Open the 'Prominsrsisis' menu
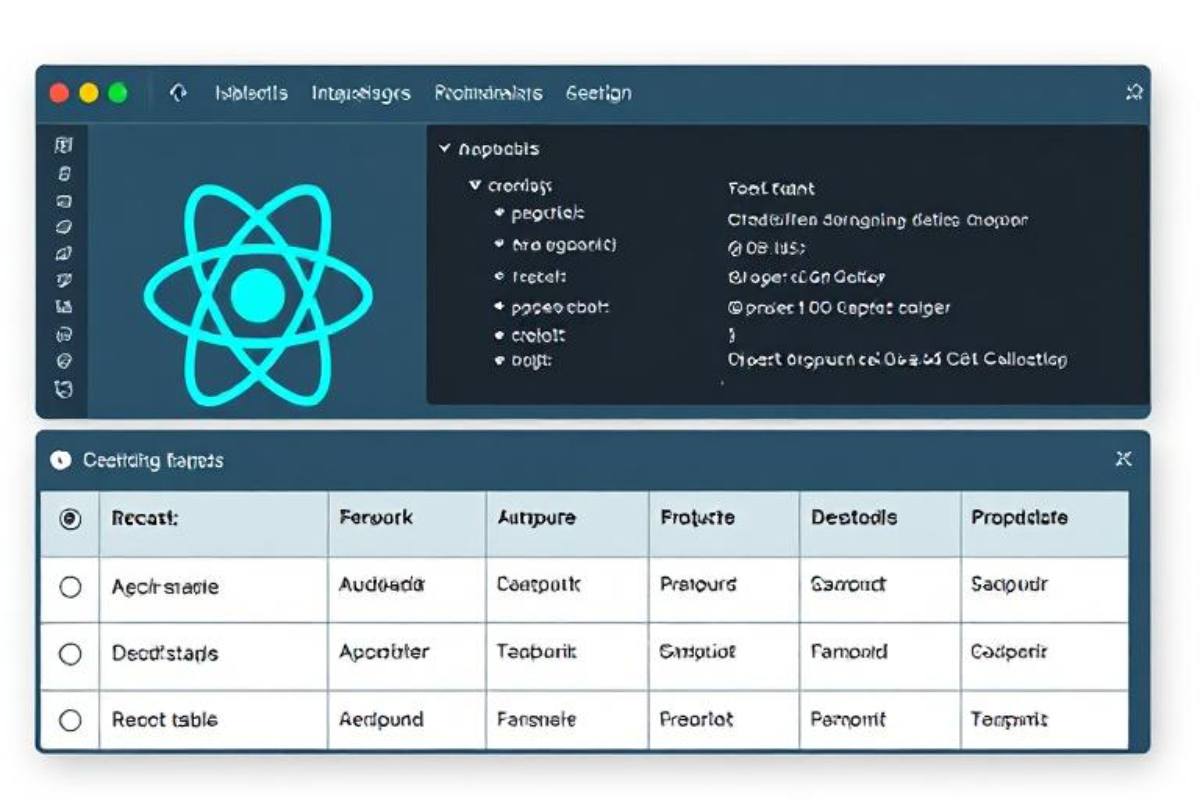The height and width of the screenshot is (800, 1200). tap(488, 93)
